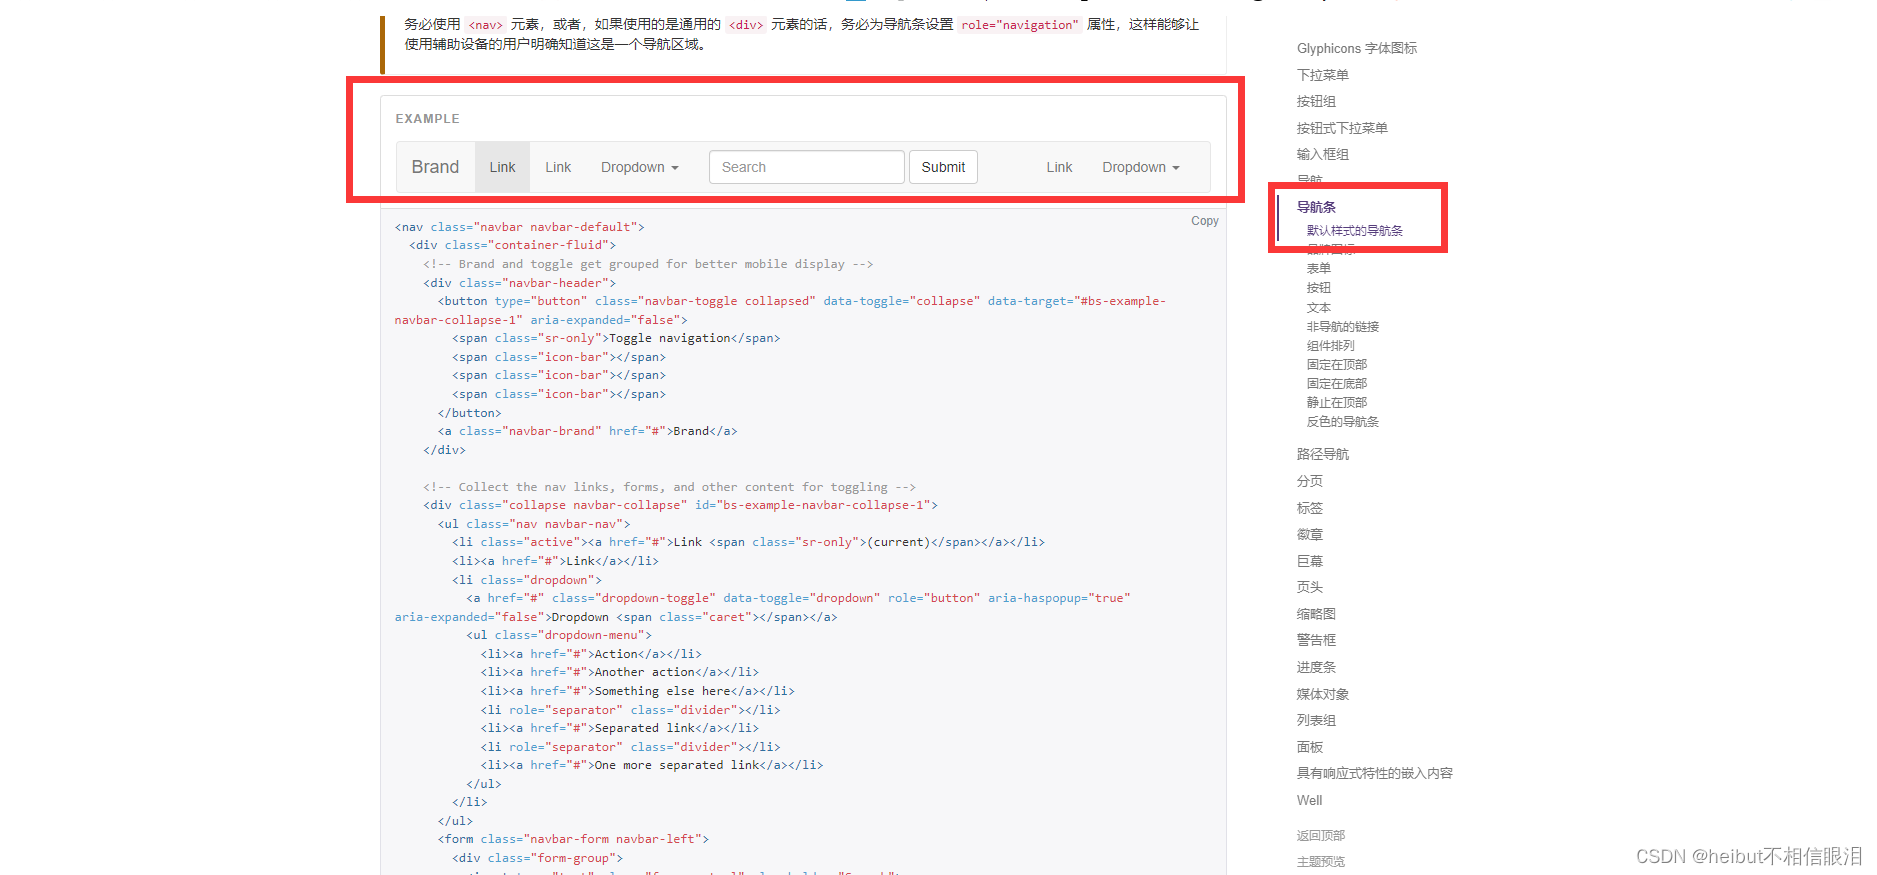
Task: Navigate to 进度条 section
Action: (1316, 667)
